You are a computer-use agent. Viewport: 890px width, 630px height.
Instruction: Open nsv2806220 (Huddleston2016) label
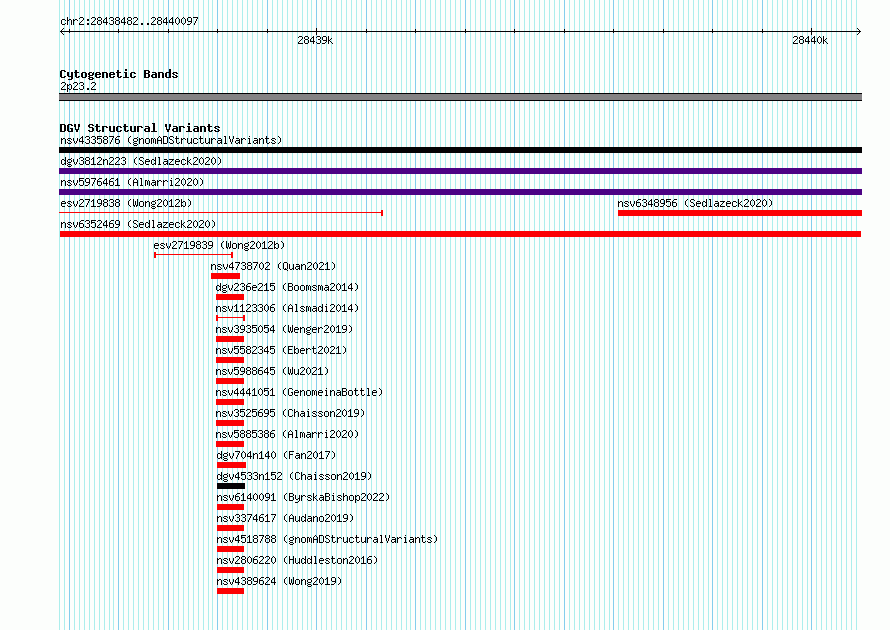(x=297, y=560)
